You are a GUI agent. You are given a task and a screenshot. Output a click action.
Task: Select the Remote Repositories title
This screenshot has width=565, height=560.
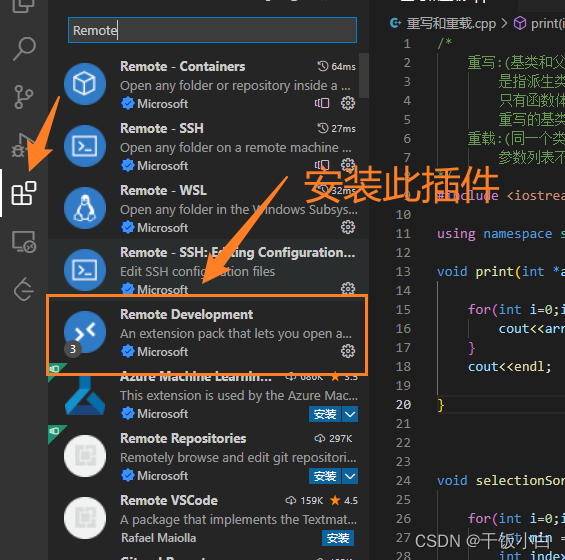(x=183, y=438)
